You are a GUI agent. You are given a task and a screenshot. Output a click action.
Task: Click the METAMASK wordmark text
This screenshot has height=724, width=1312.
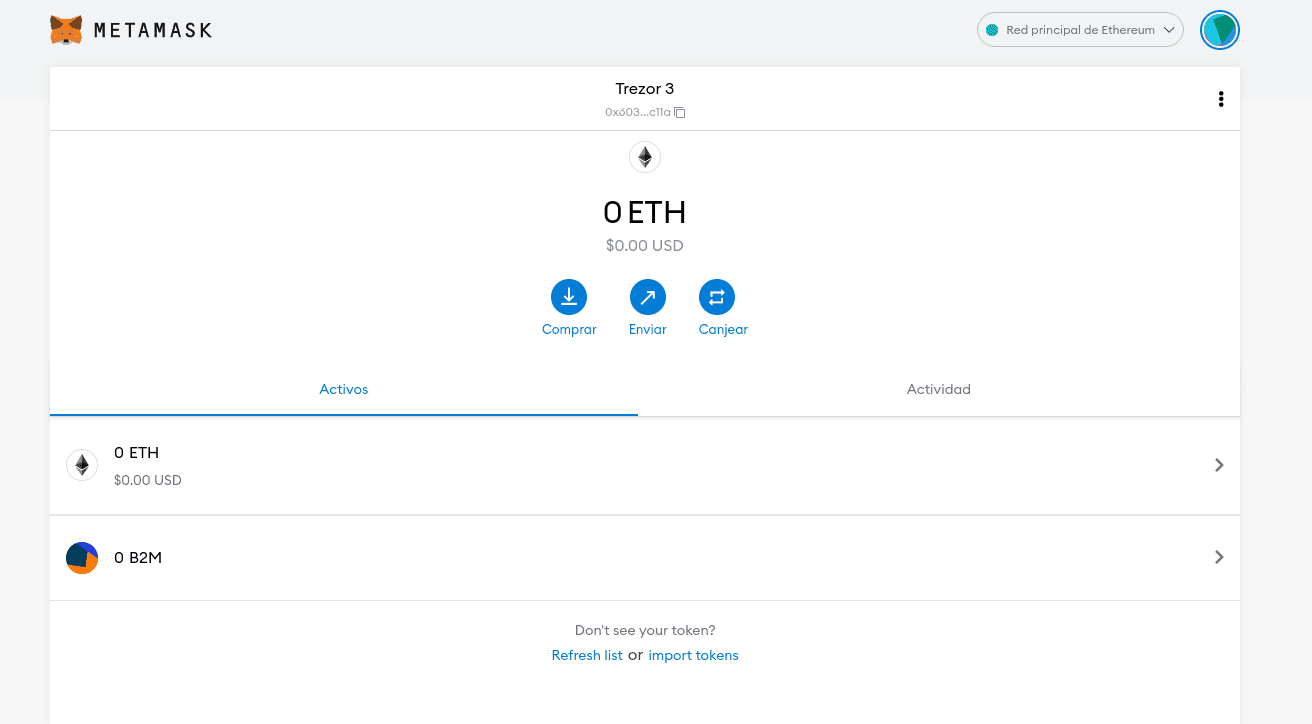click(153, 31)
